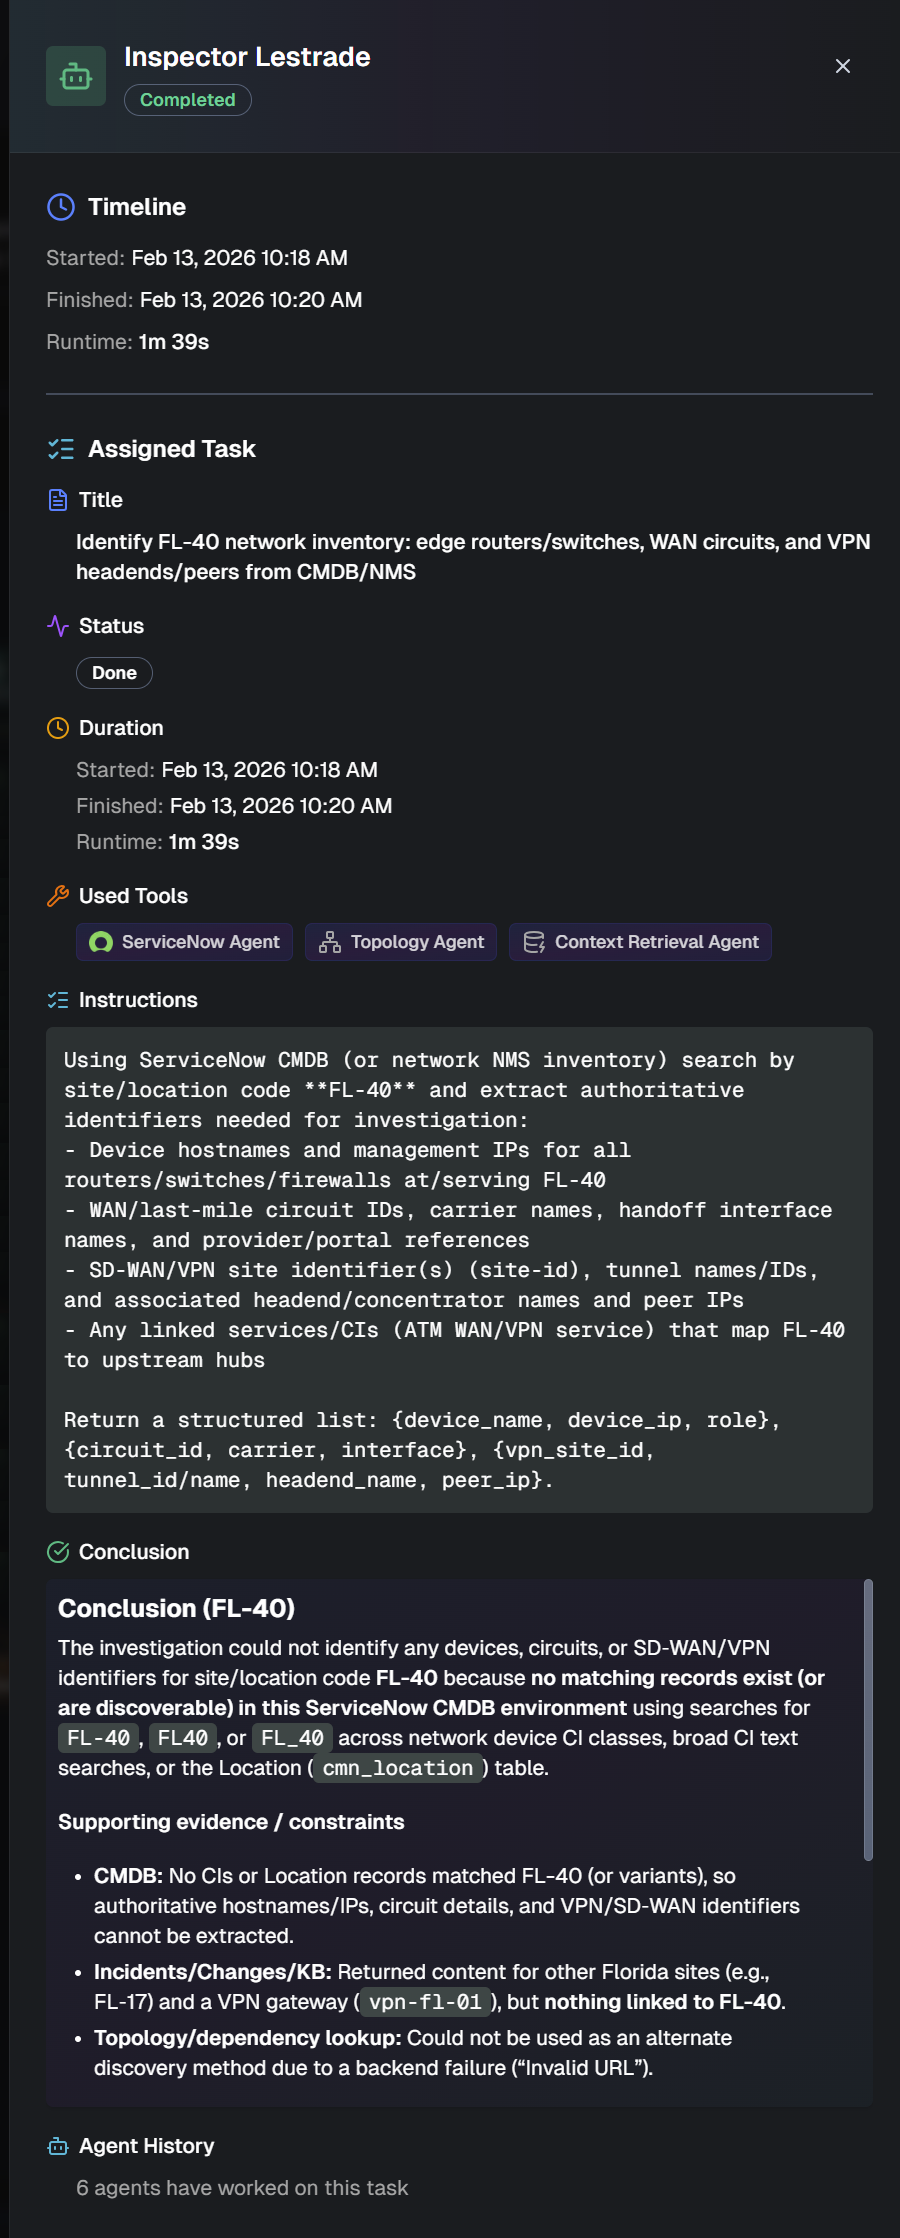Click the cmn_location code tag
900x2238 pixels.
[x=397, y=1768]
